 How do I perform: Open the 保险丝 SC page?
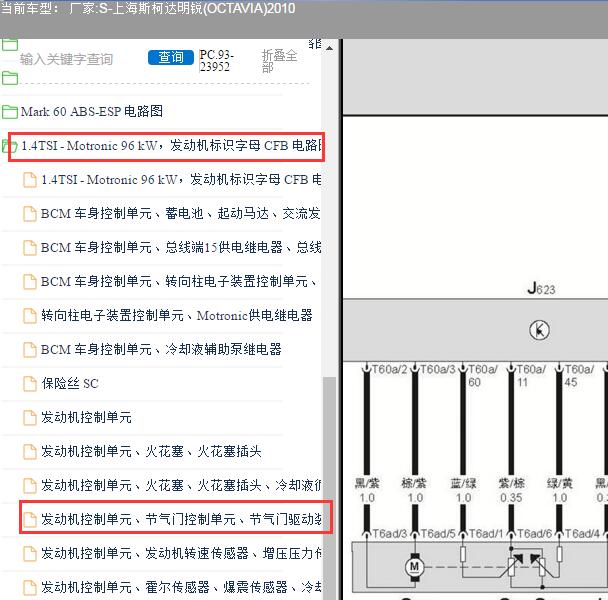pos(70,384)
